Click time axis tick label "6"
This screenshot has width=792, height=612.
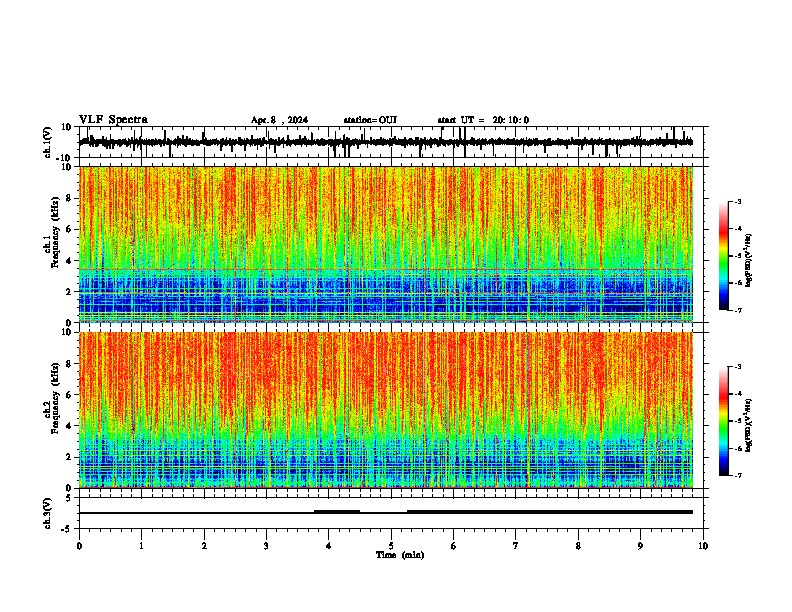(453, 546)
